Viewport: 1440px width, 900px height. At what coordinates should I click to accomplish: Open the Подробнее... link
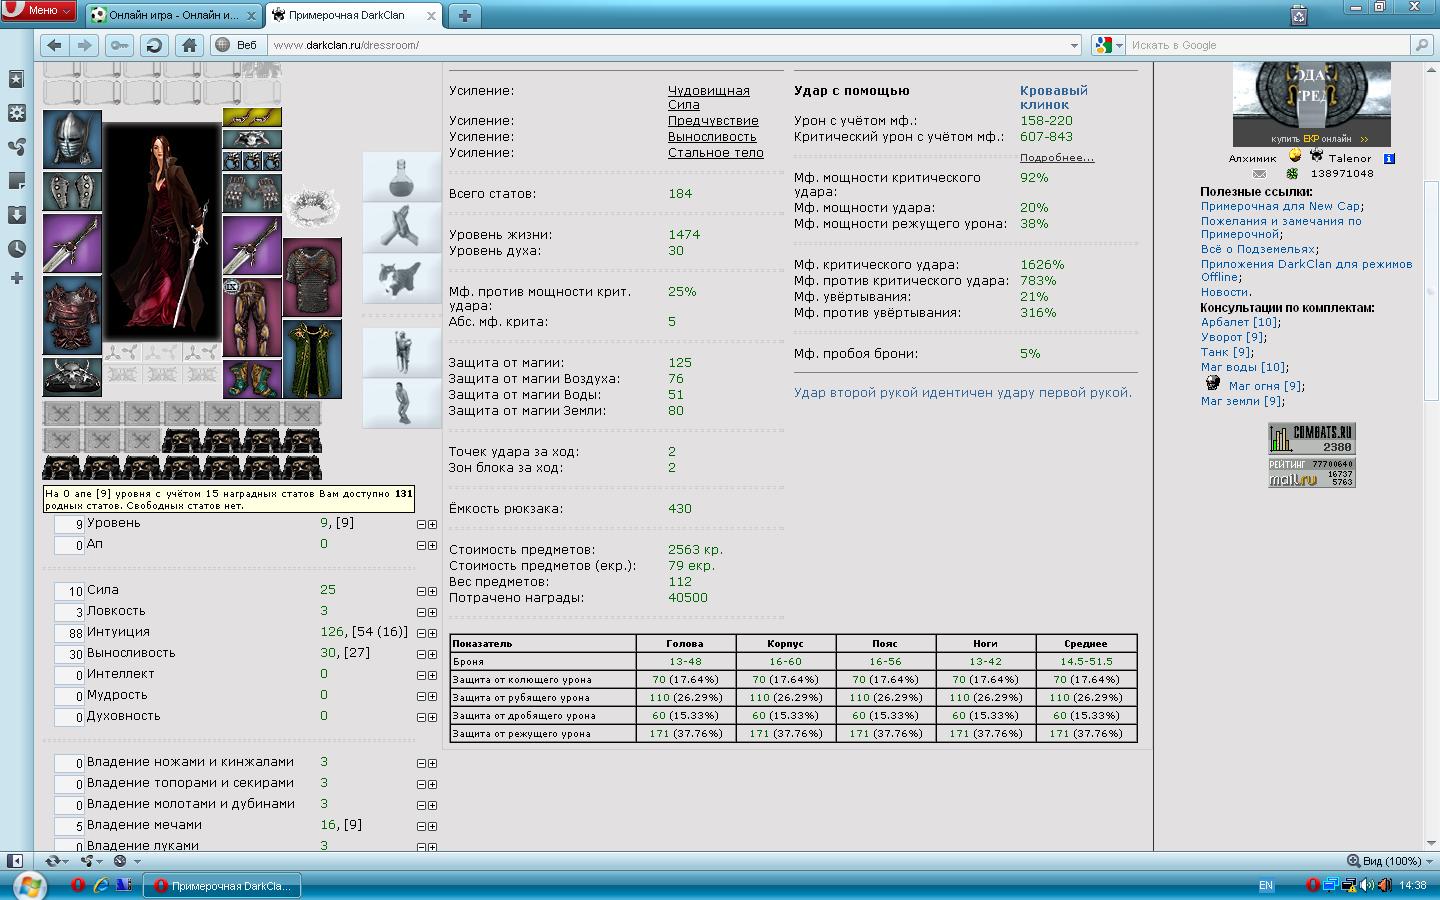1056,158
